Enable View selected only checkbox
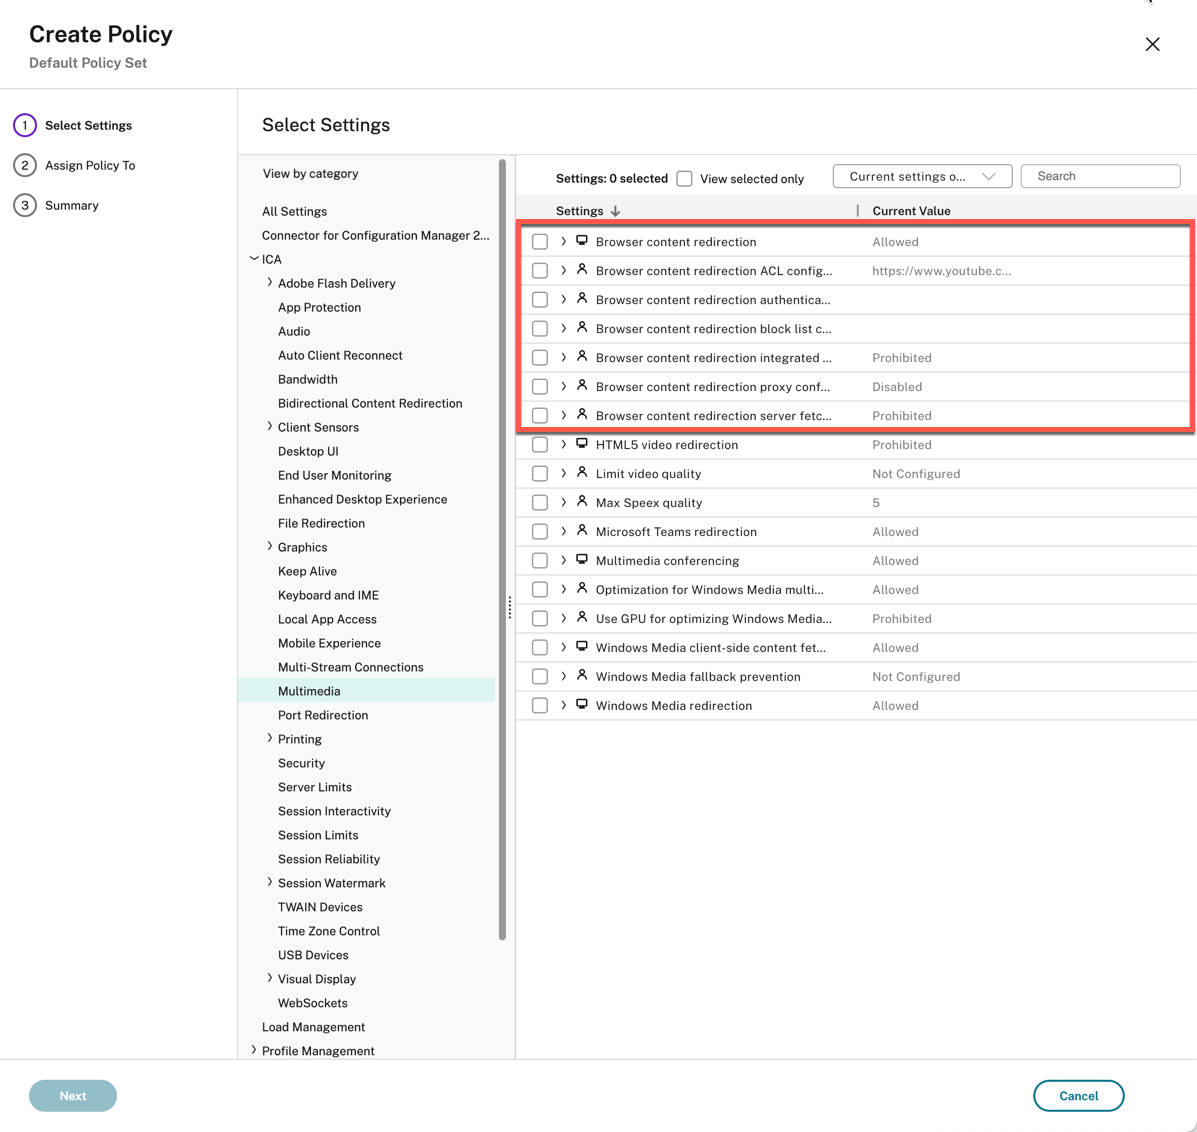 [x=685, y=179]
